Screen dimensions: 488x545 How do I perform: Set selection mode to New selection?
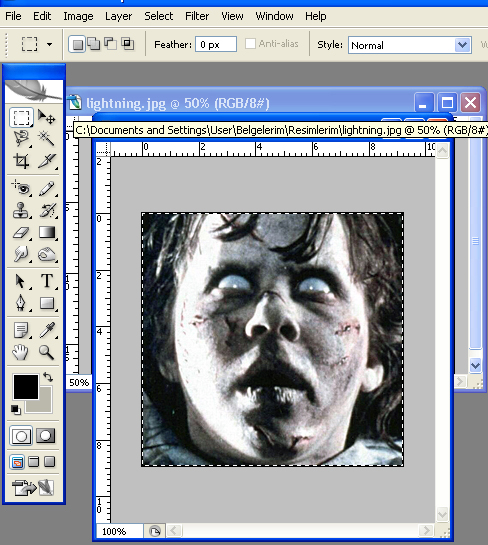coord(77,44)
